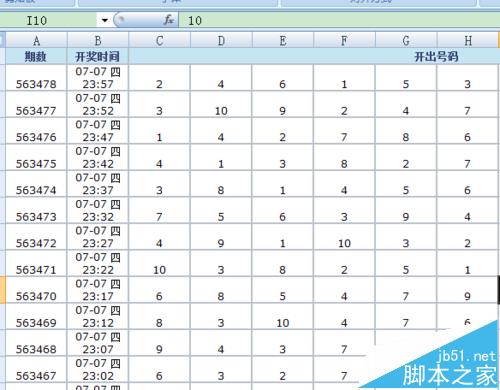Select value 9 in row 563473

tap(406, 210)
